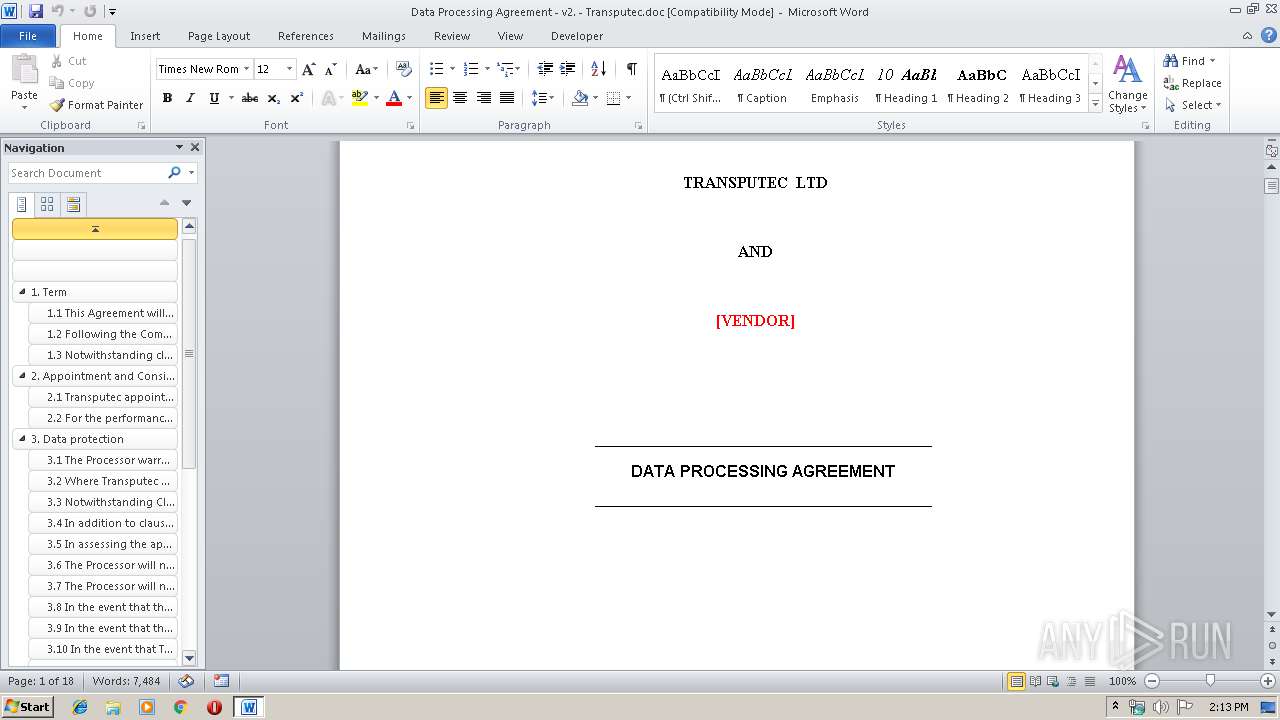Open the Select dropdown in Editing
The height and width of the screenshot is (720, 1280).
click(x=1193, y=105)
